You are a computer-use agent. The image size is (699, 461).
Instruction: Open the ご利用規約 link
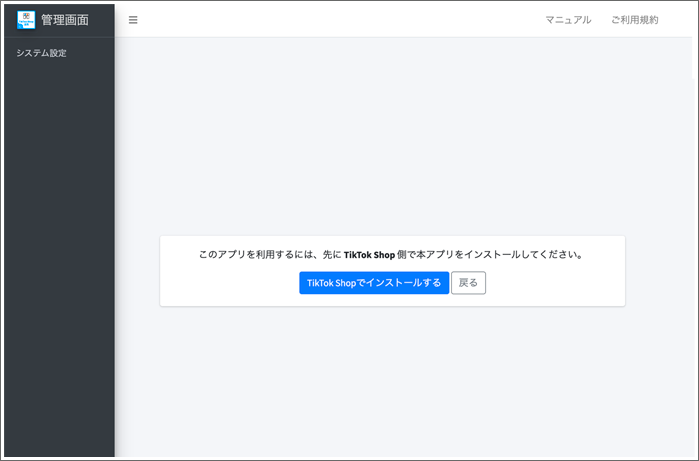point(635,20)
